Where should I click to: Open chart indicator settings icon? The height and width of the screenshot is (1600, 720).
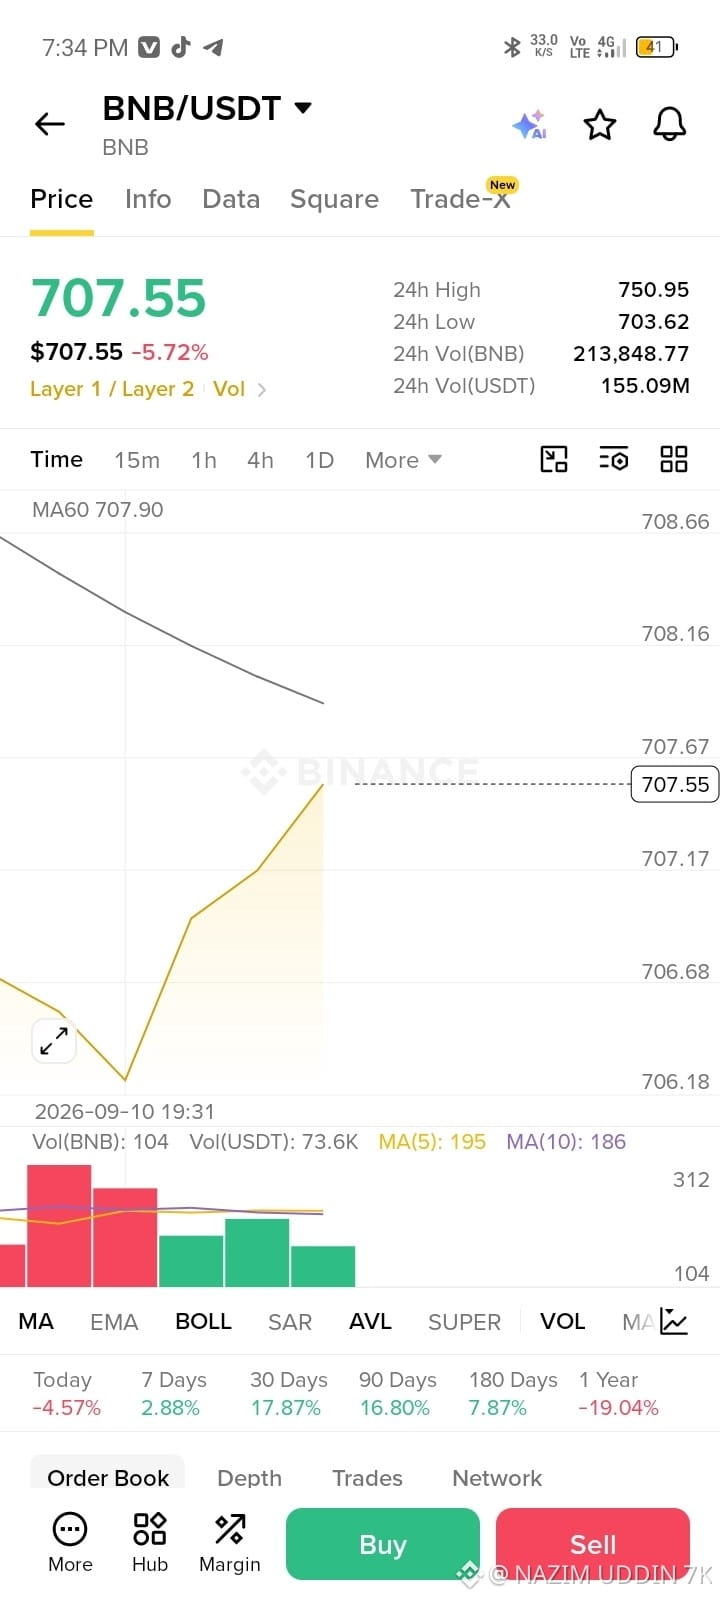[x=614, y=459]
